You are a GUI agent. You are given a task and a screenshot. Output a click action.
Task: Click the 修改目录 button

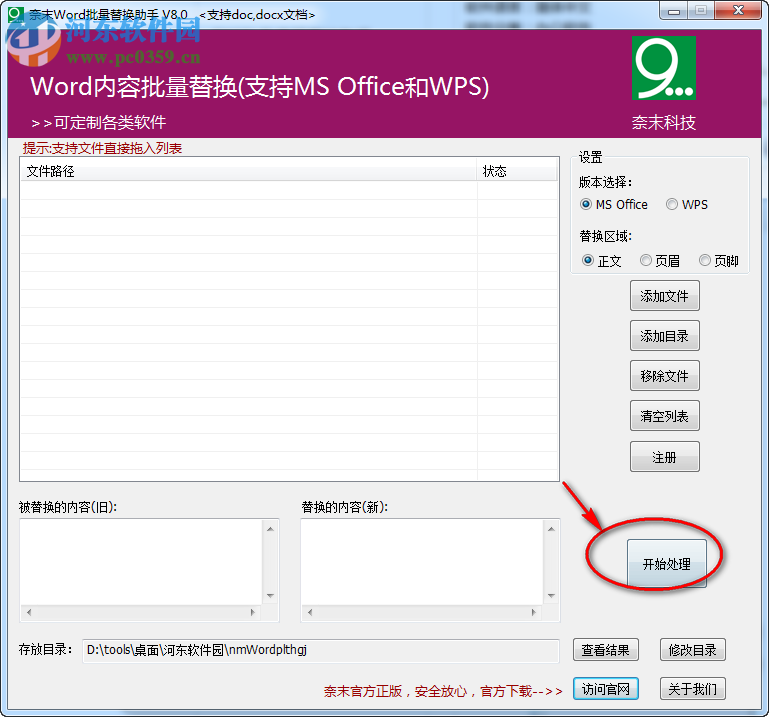[x=692, y=650]
